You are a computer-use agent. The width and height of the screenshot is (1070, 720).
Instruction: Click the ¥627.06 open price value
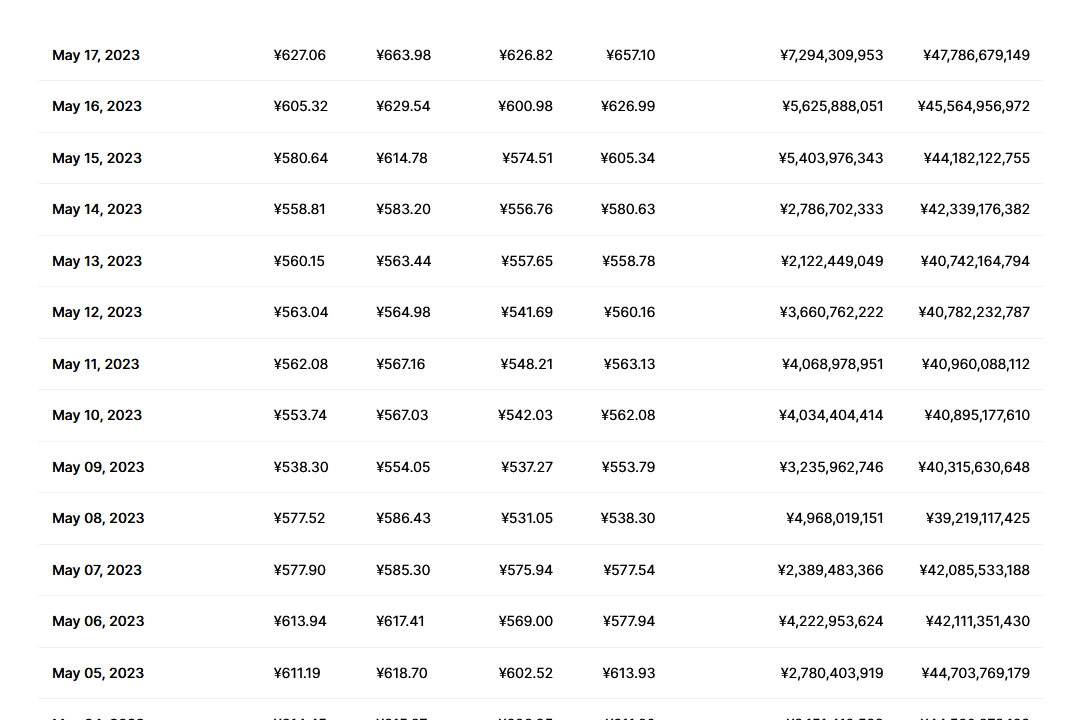coord(300,55)
